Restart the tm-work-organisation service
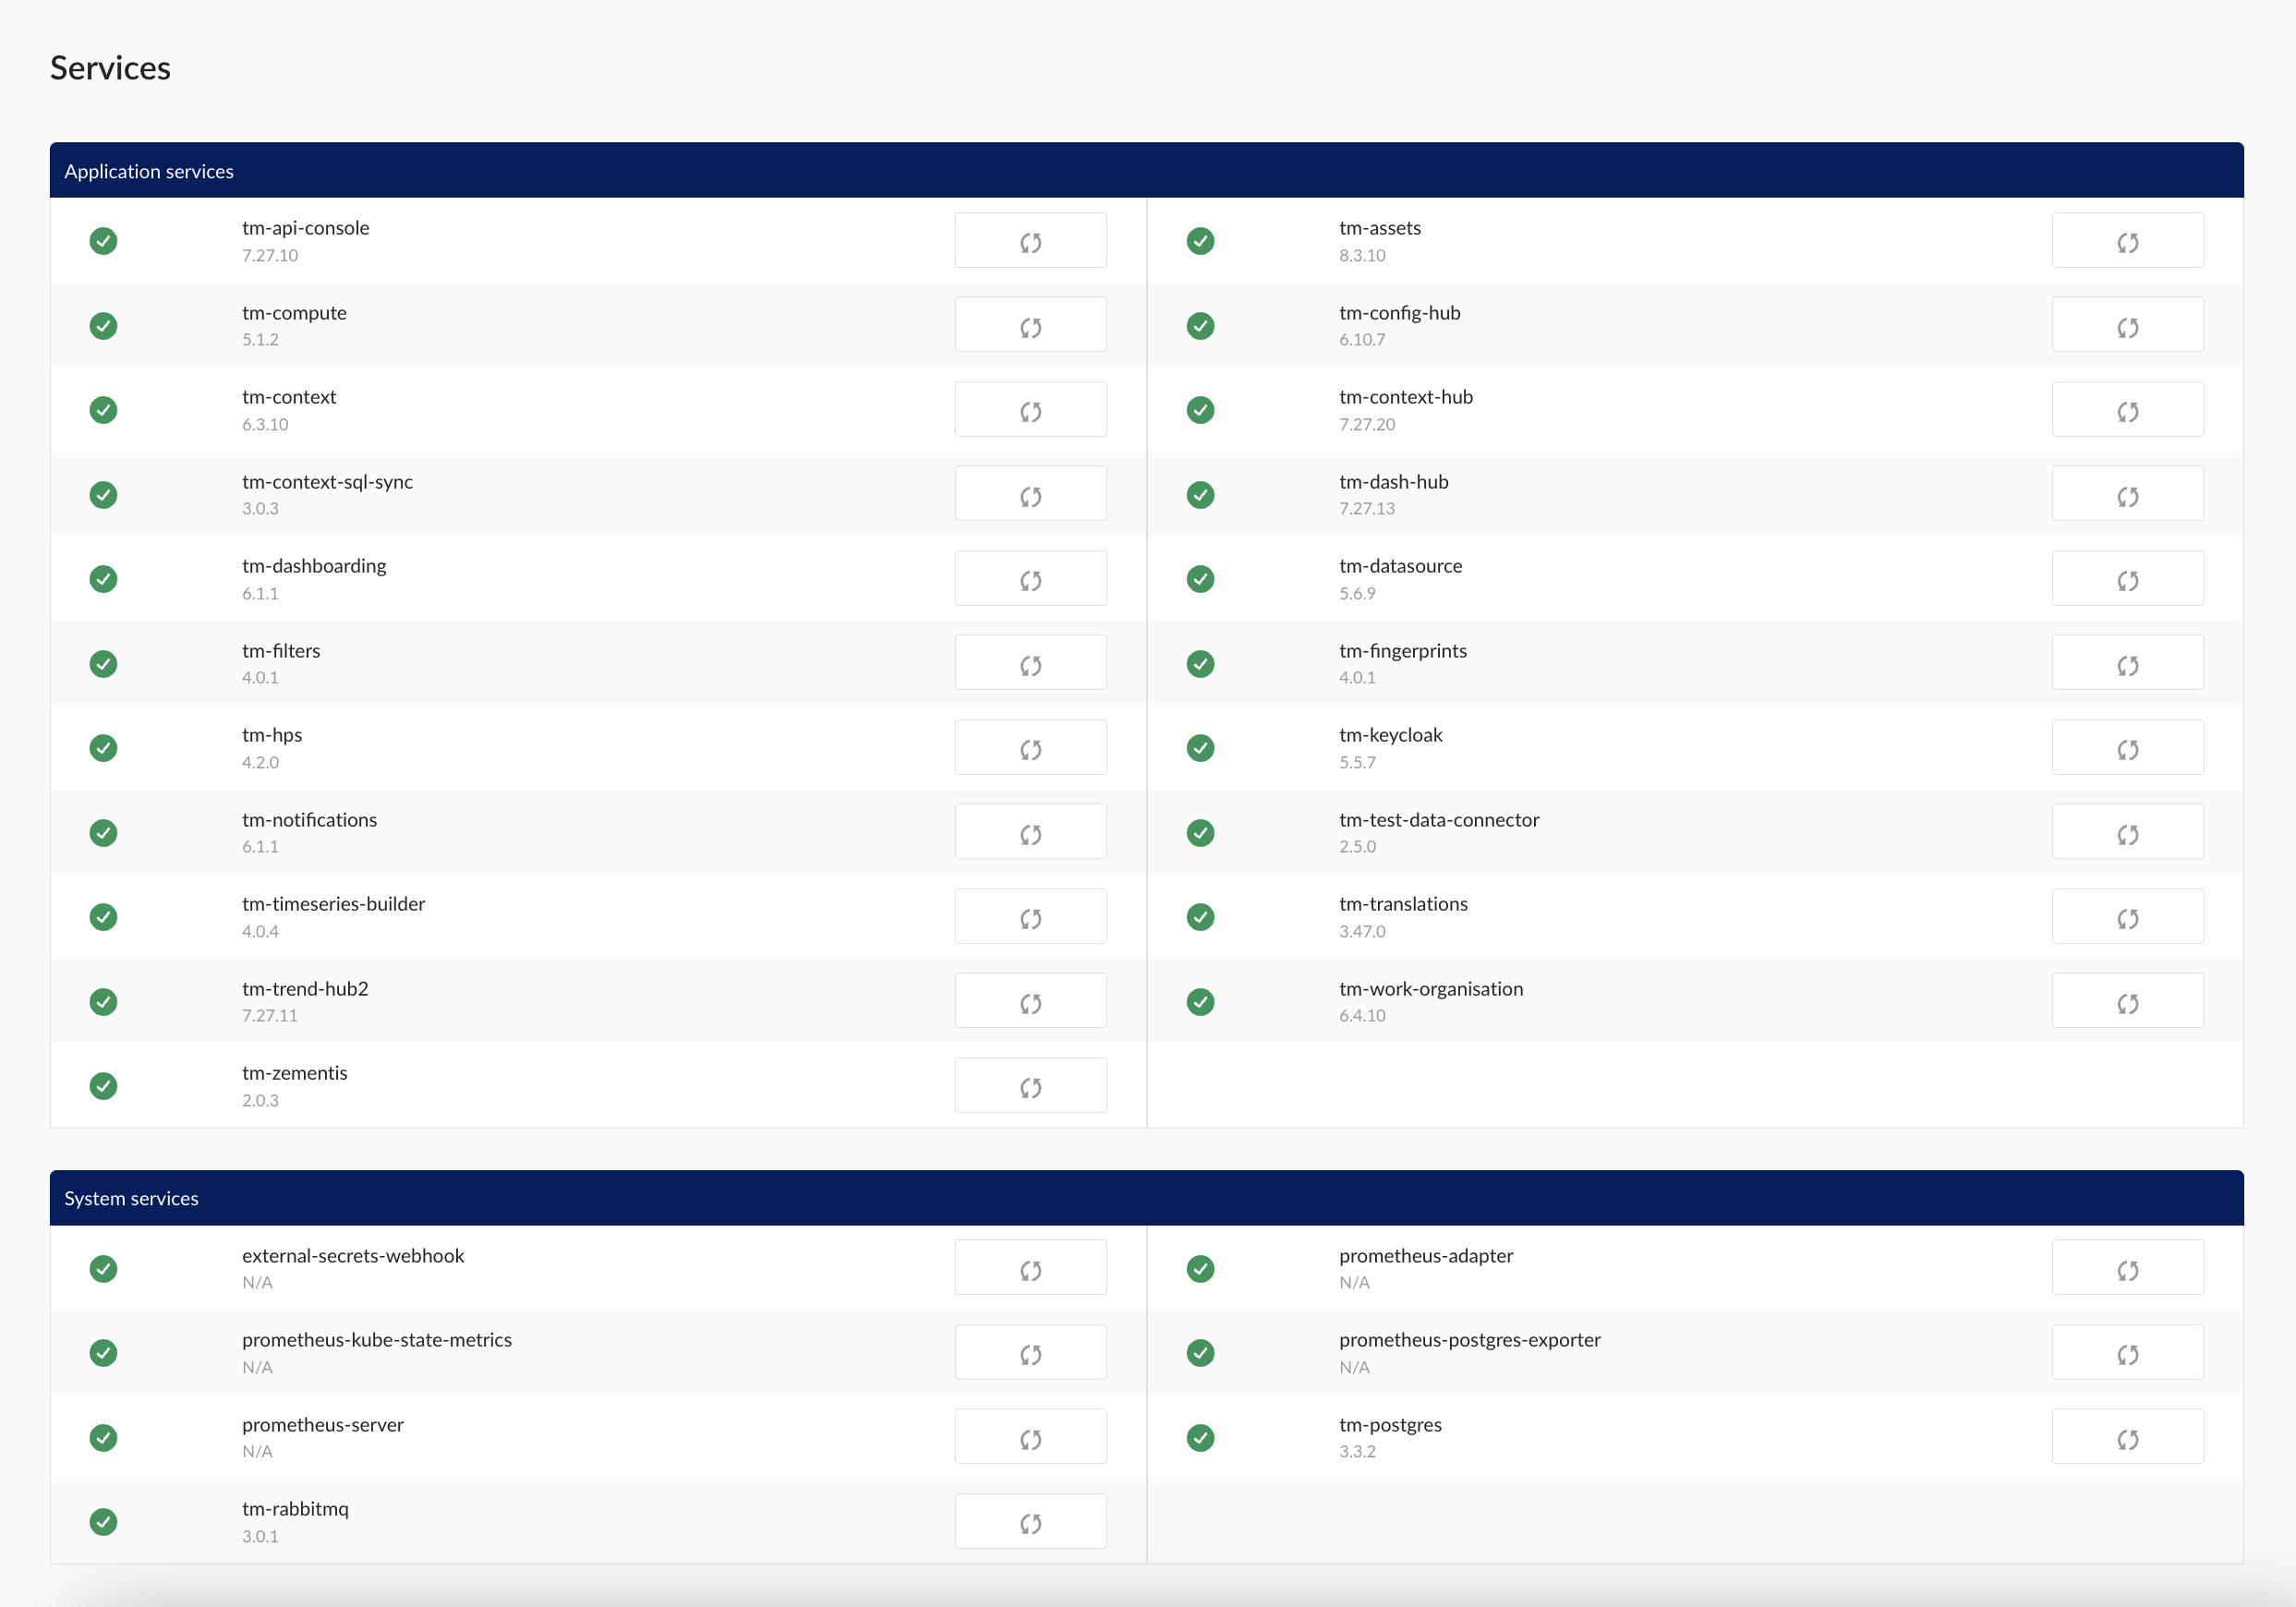This screenshot has width=2296, height=1607. [x=2127, y=1001]
